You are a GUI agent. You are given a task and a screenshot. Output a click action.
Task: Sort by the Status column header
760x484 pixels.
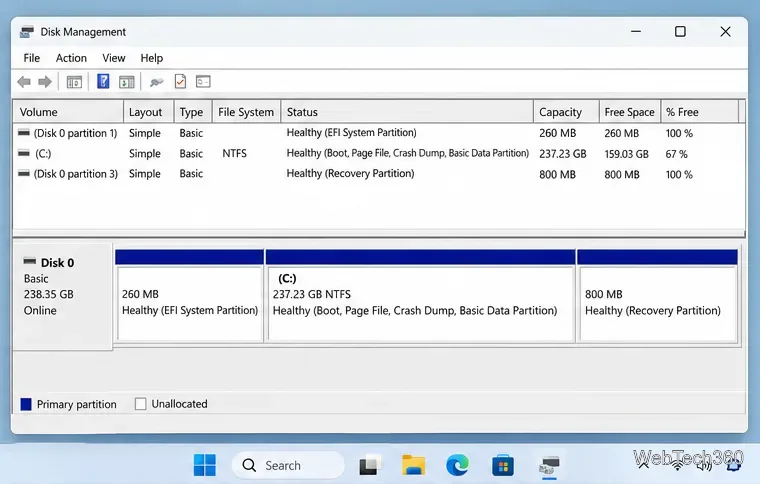407,112
